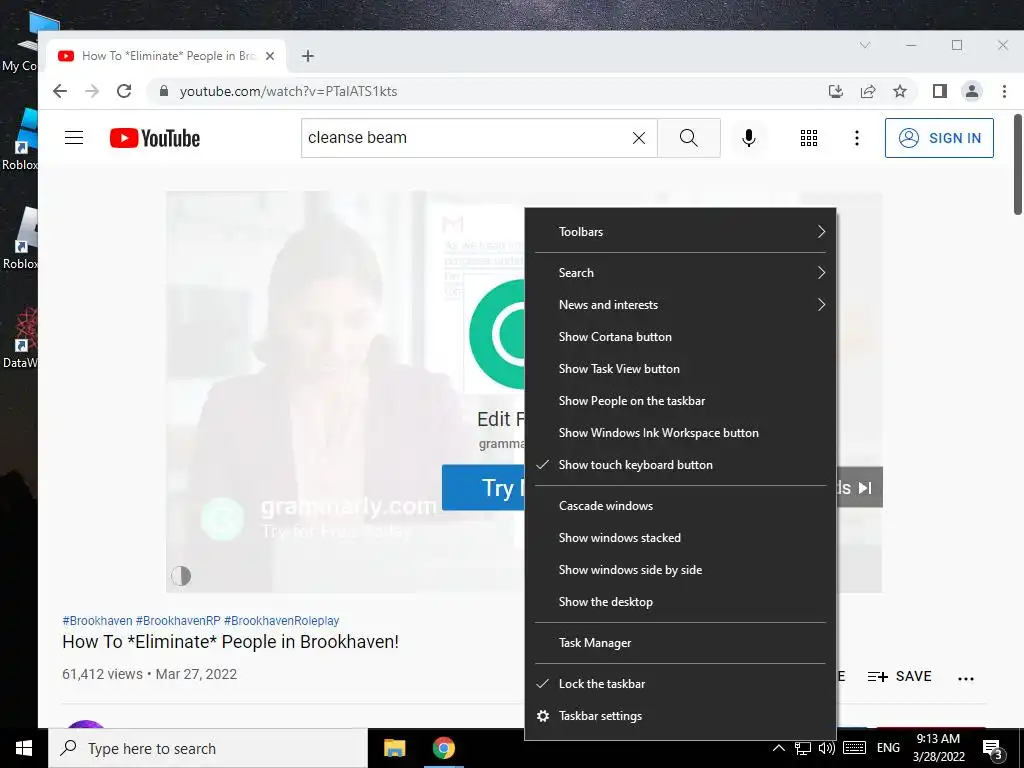Click the YouTube logo
1024x768 pixels.
(155, 138)
